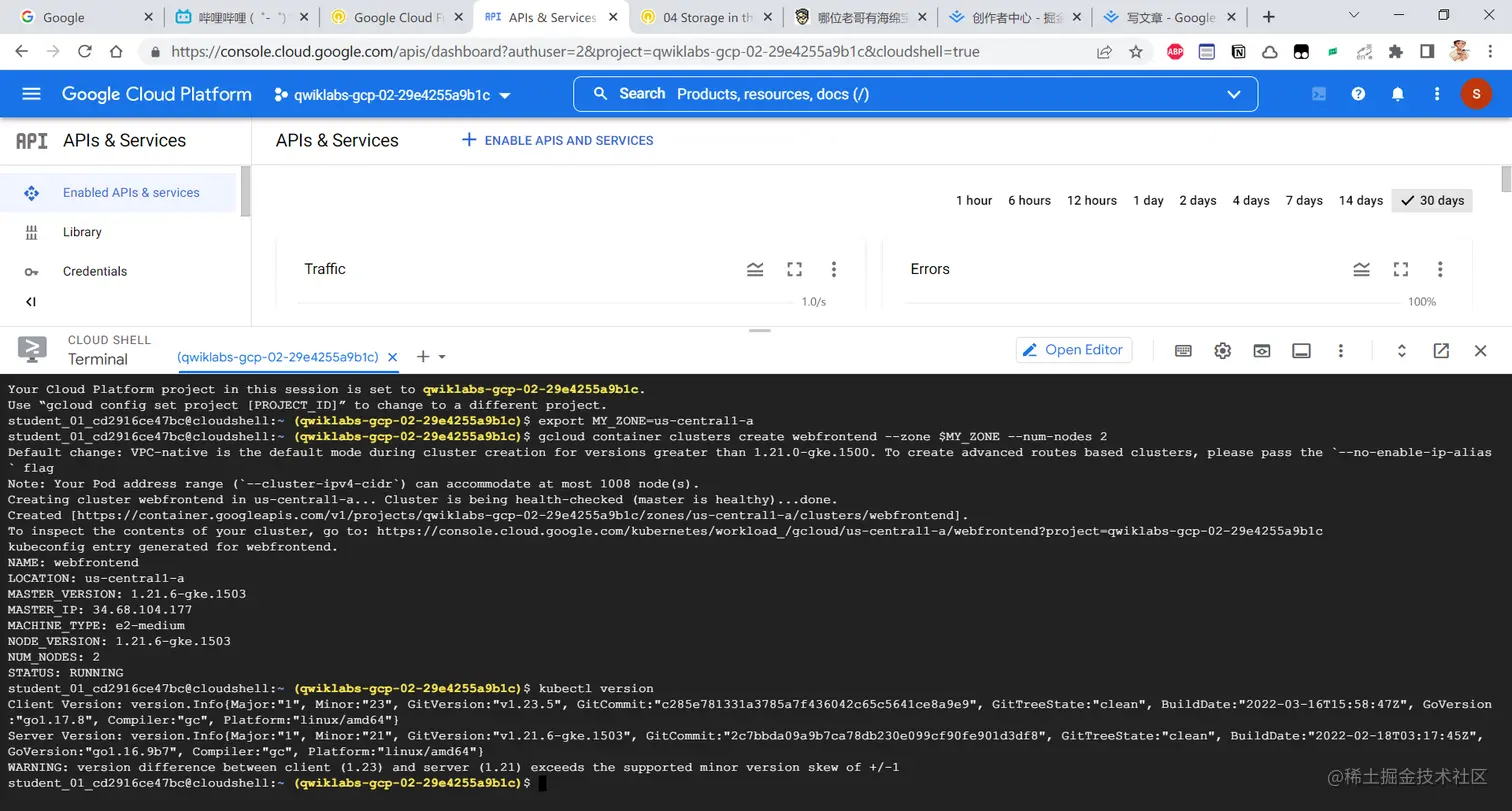Open Cloud Shell terminal settings gear

pos(1222,350)
